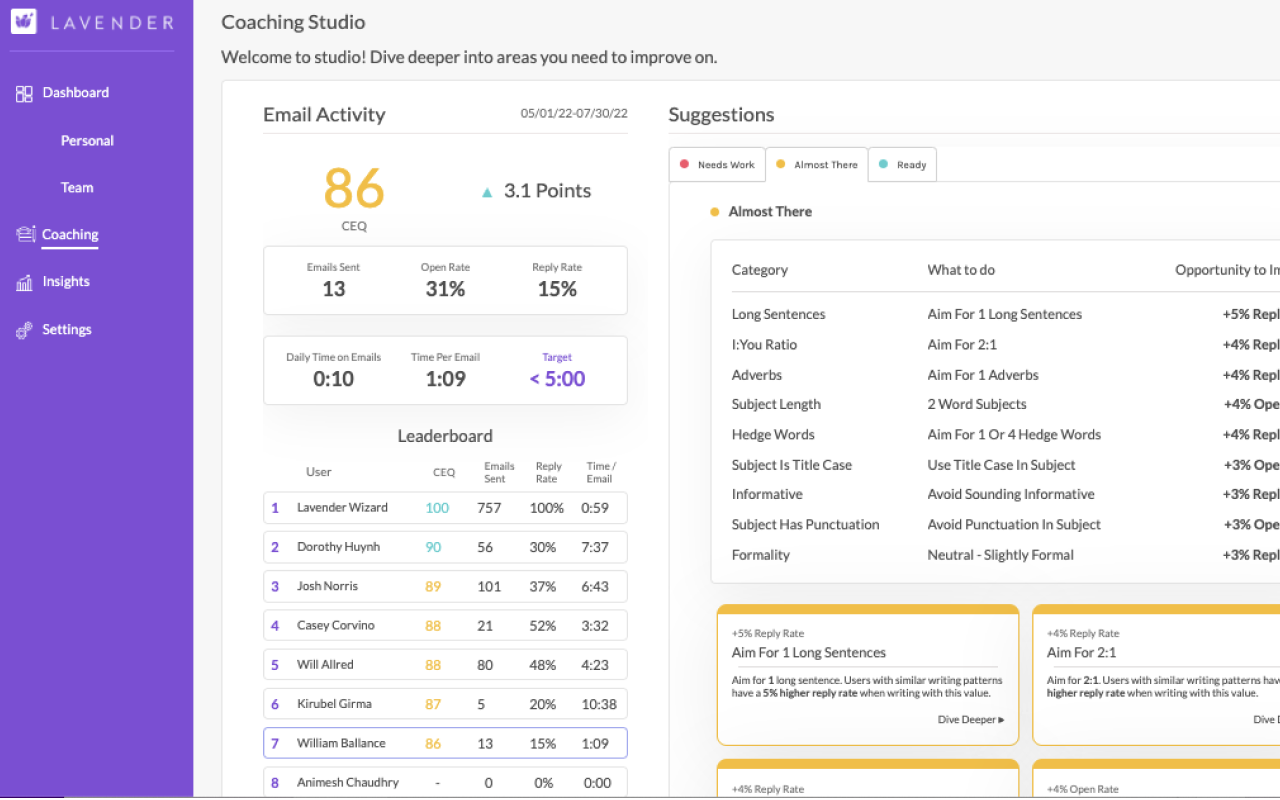Image resolution: width=1280 pixels, height=800 pixels.
Task: Select Kirubel Girma leaderboard row
Action: (445, 704)
